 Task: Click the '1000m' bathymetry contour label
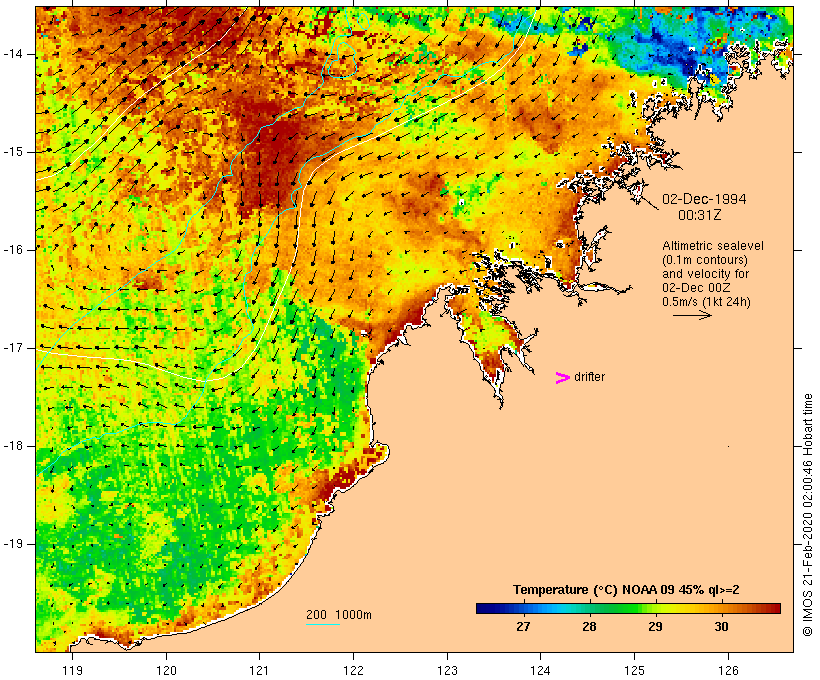coord(353,615)
